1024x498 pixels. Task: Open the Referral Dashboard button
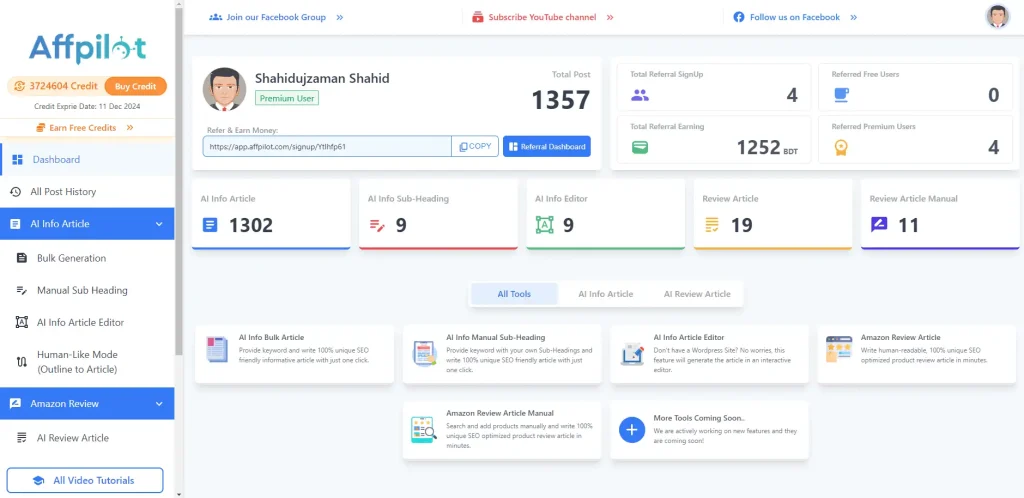547,146
